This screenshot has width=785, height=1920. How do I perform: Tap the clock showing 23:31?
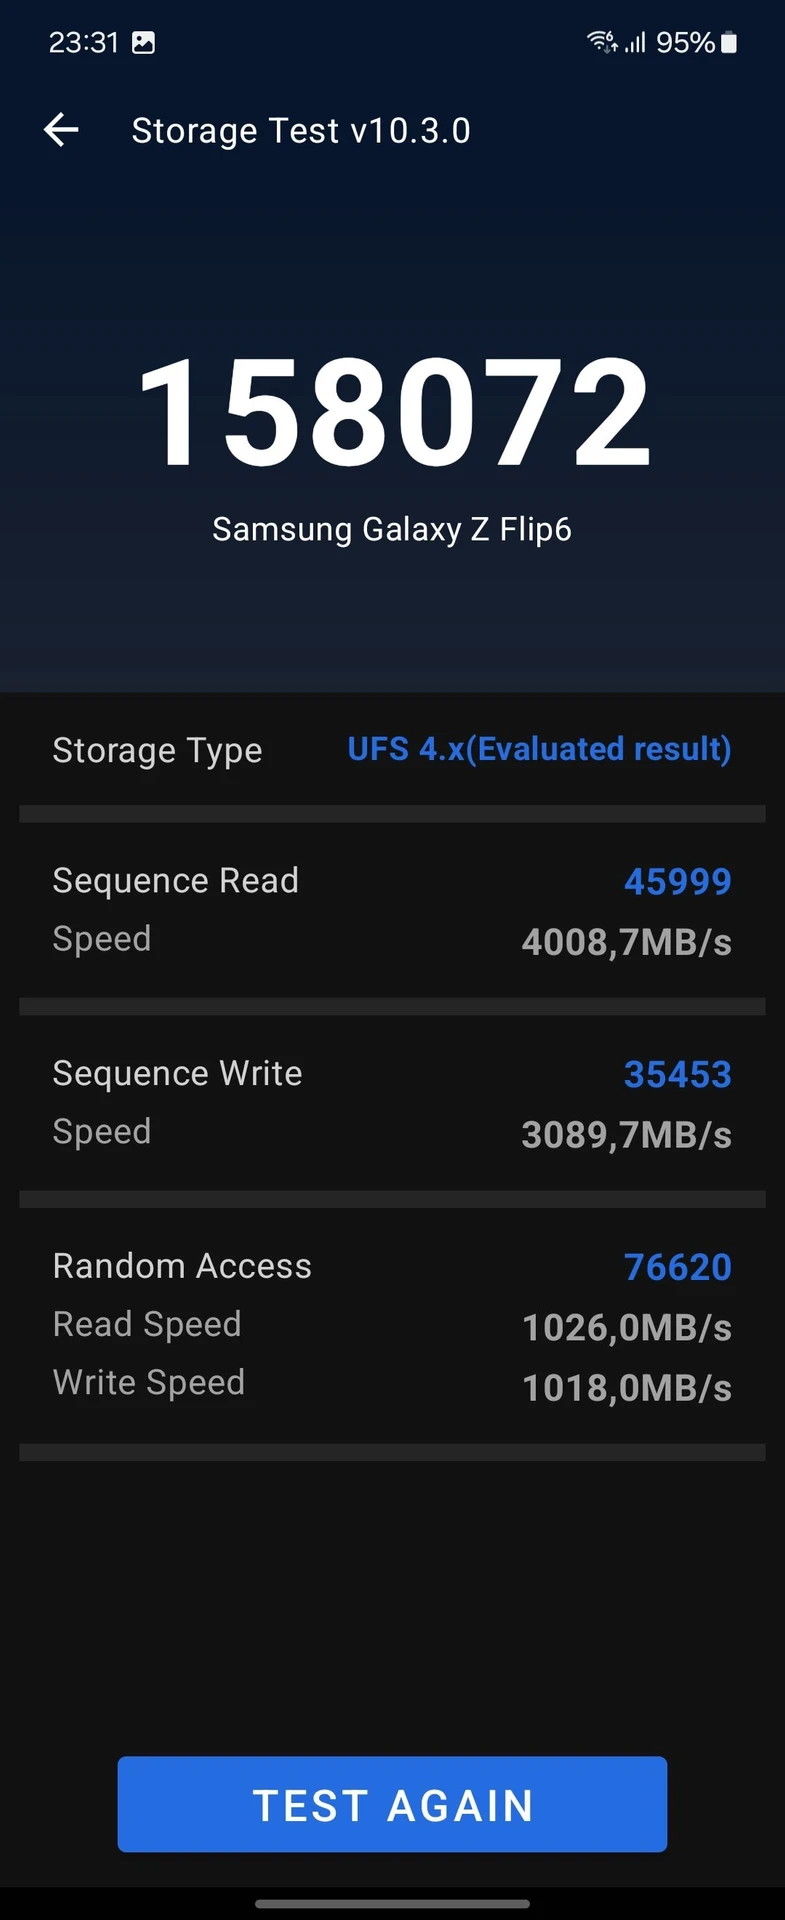click(x=84, y=43)
